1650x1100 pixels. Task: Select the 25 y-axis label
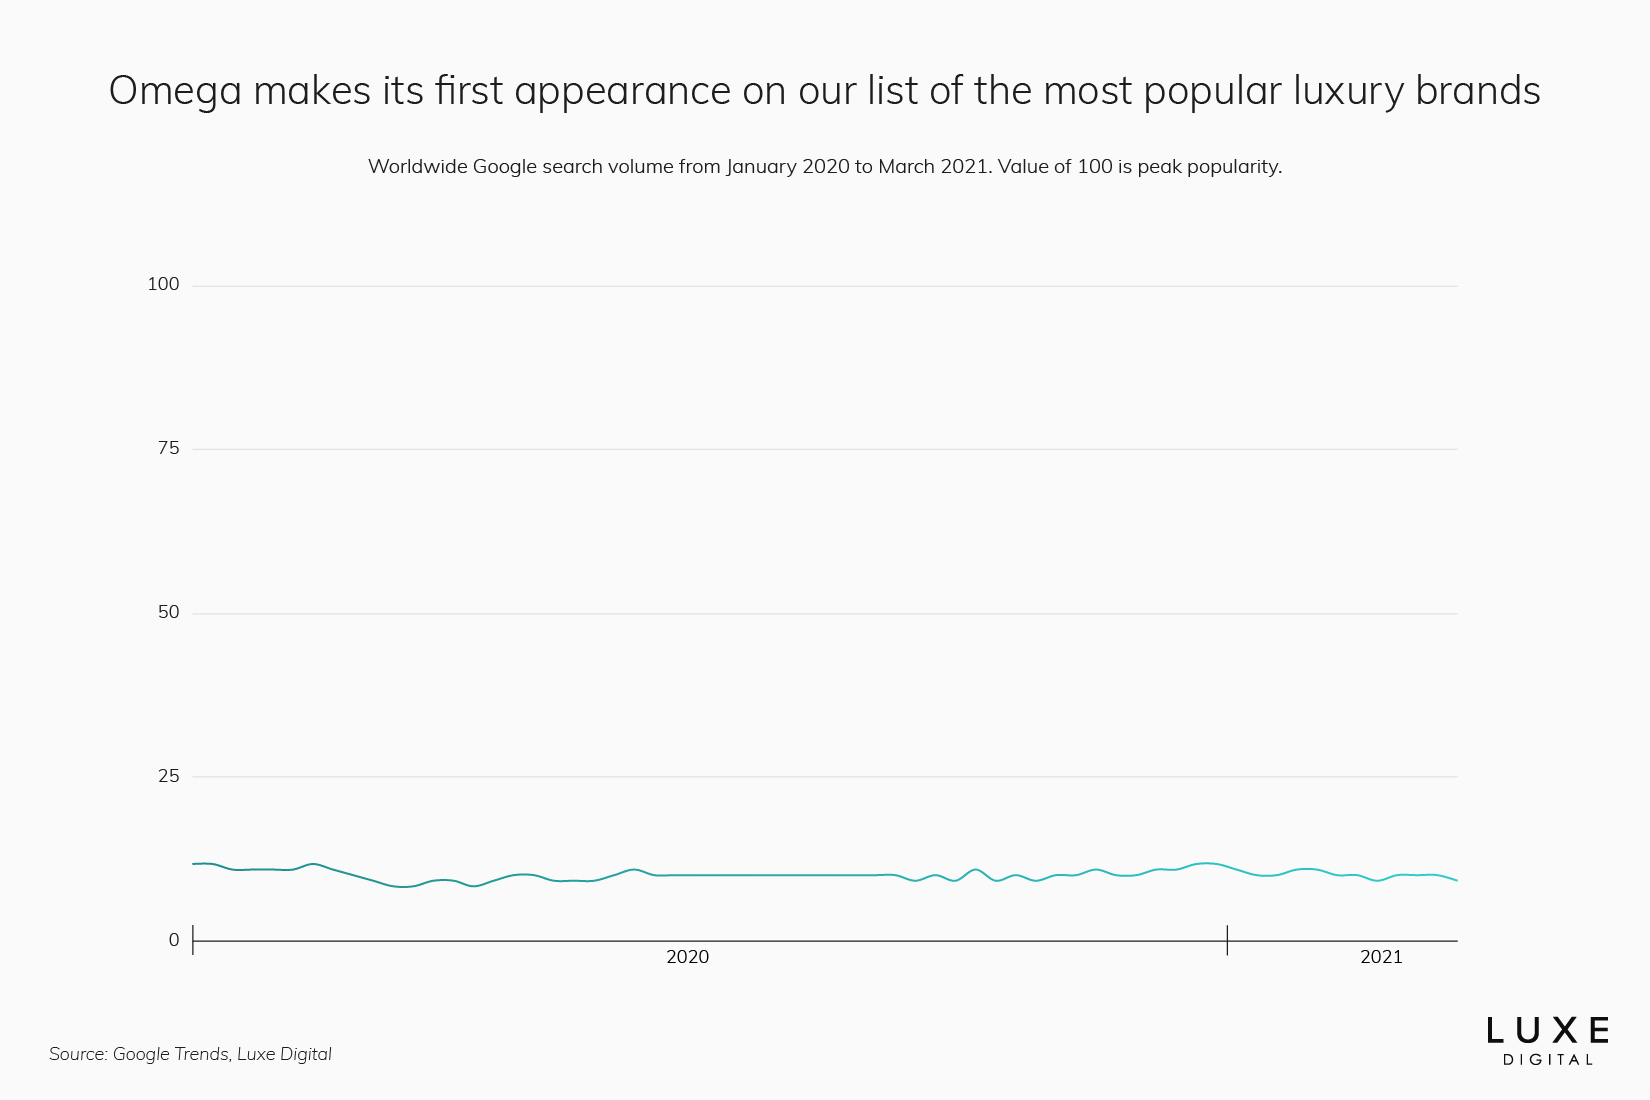(x=168, y=776)
